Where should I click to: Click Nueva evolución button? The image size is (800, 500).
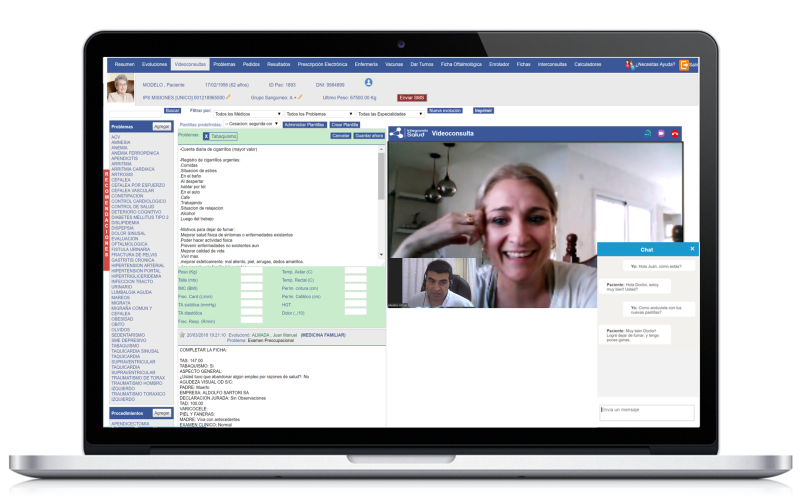coord(445,111)
